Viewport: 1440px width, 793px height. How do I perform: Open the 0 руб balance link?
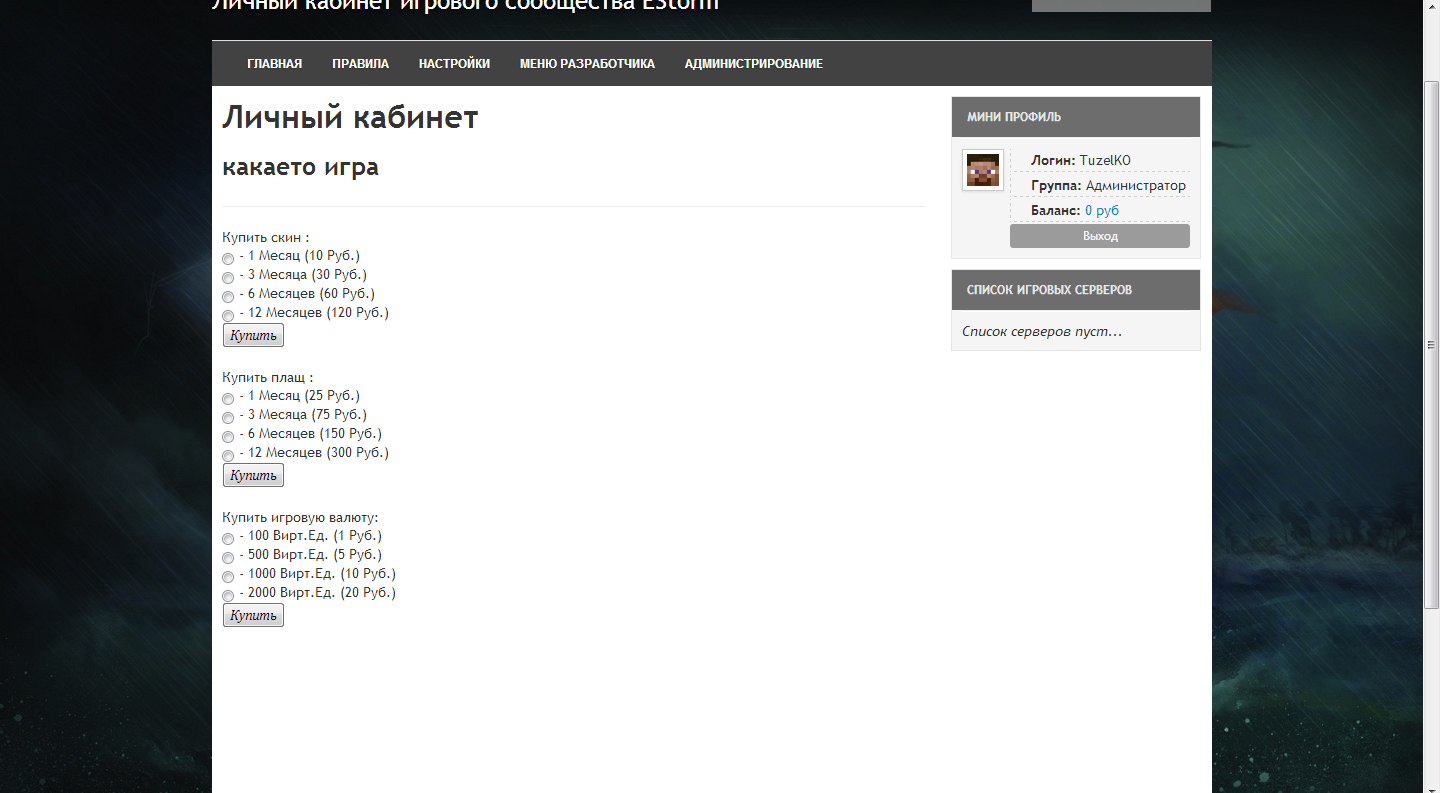coord(1102,211)
